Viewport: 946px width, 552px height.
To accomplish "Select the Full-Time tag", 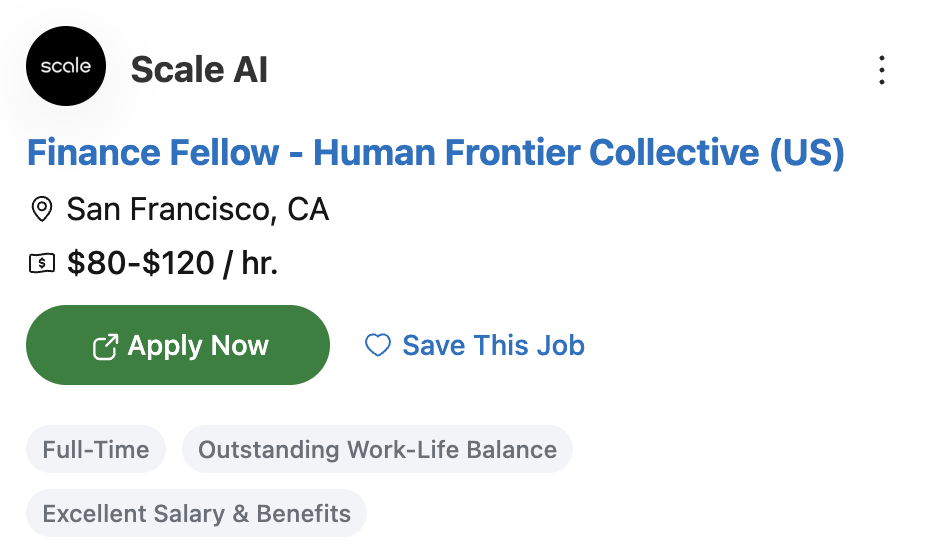I will click(x=96, y=449).
